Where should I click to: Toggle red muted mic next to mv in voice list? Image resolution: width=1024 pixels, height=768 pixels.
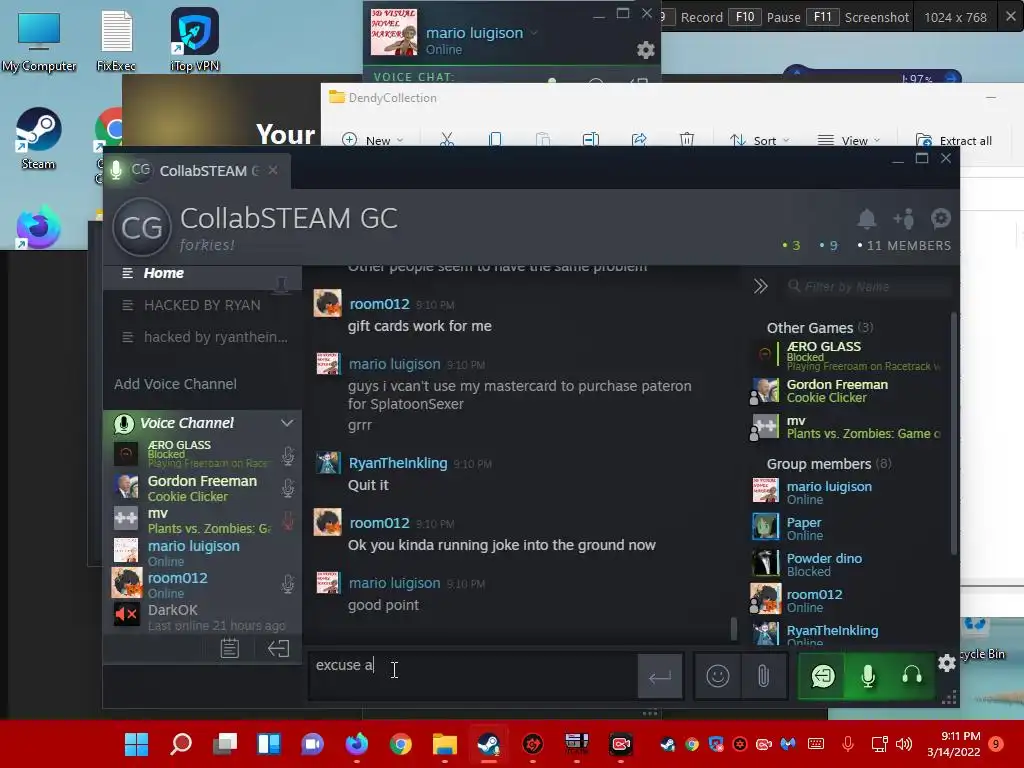coord(287,520)
